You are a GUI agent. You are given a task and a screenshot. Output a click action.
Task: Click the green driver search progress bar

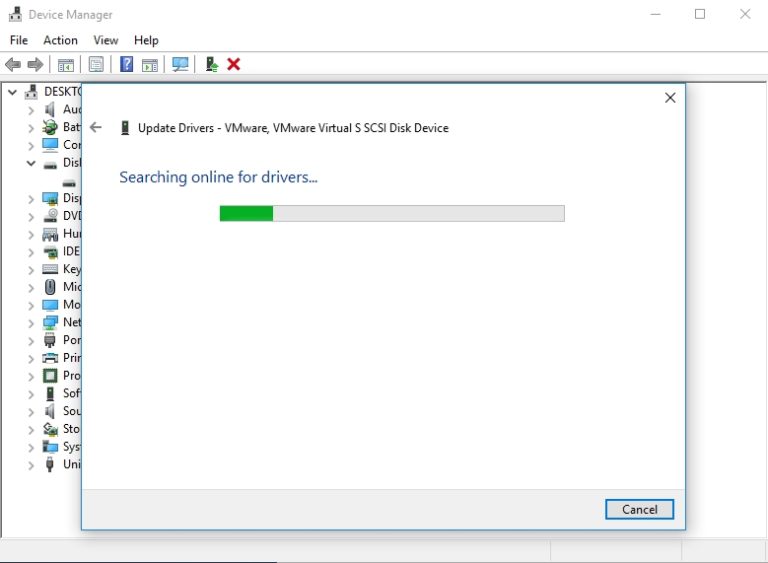[392, 214]
